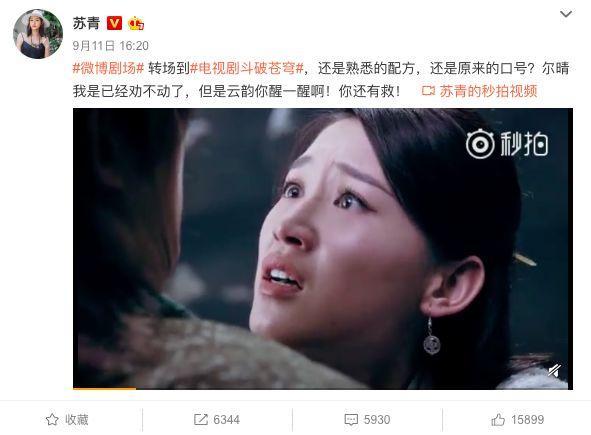
Task: Add post to favorites via 收藏 label
Action: tap(77, 420)
